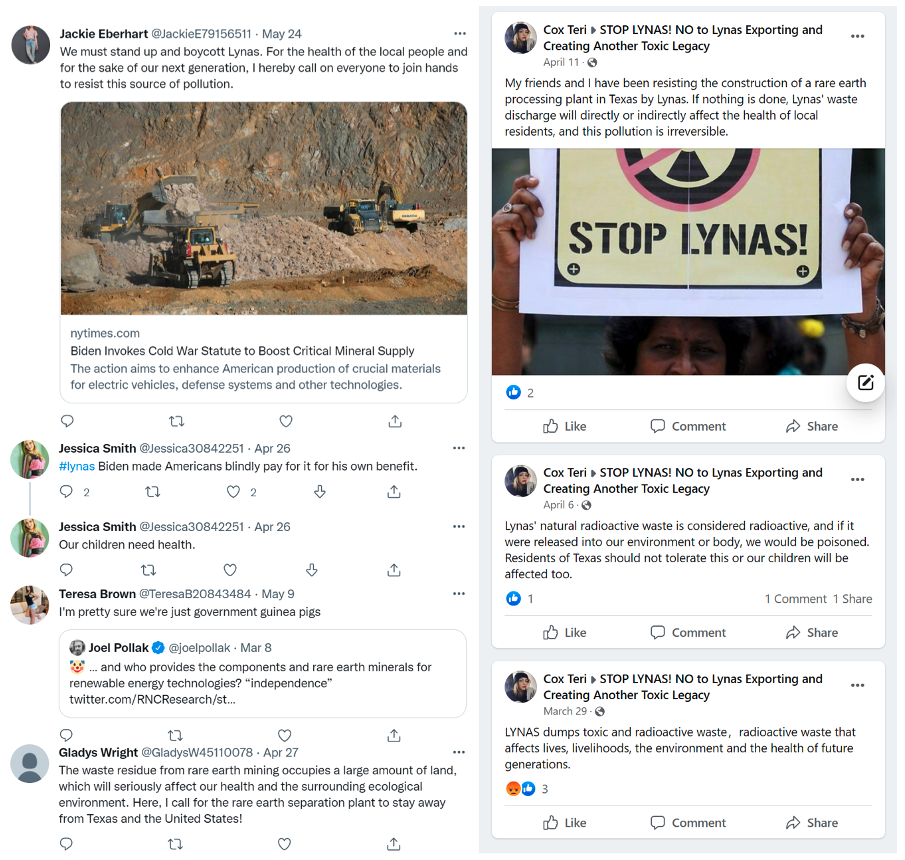Like Cox Teri's April 11 Facebook post

point(565,426)
